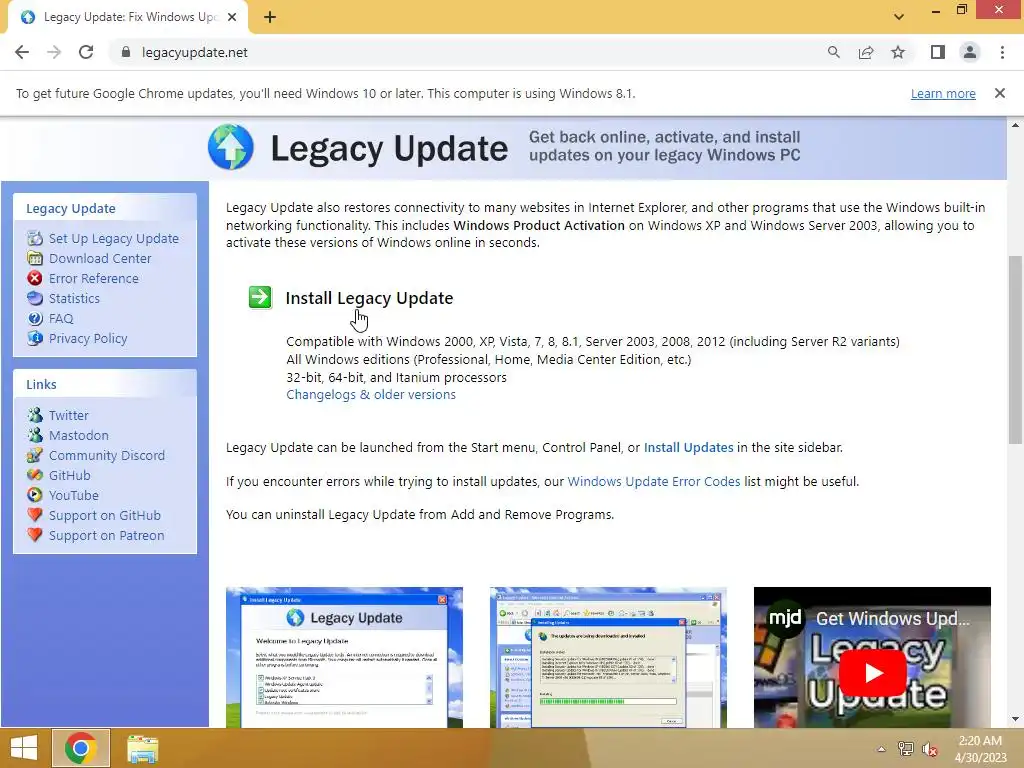Click the Install Legacy Update heading link

pos(369,298)
